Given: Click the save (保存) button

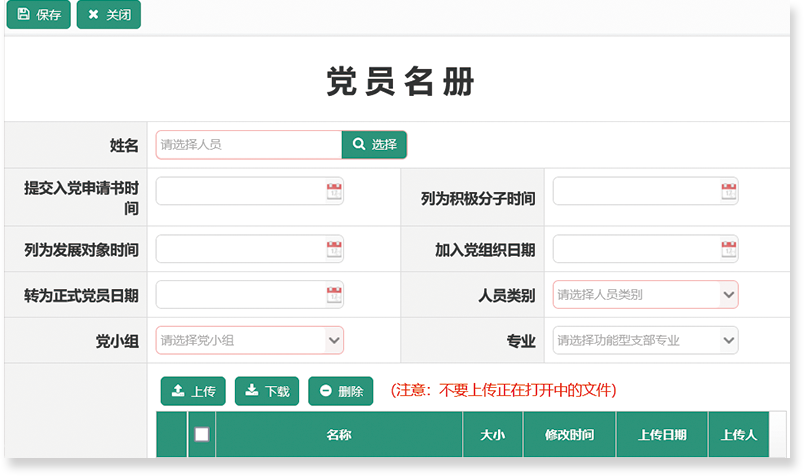Looking at the screenshot, I should [x=38, y=15].
